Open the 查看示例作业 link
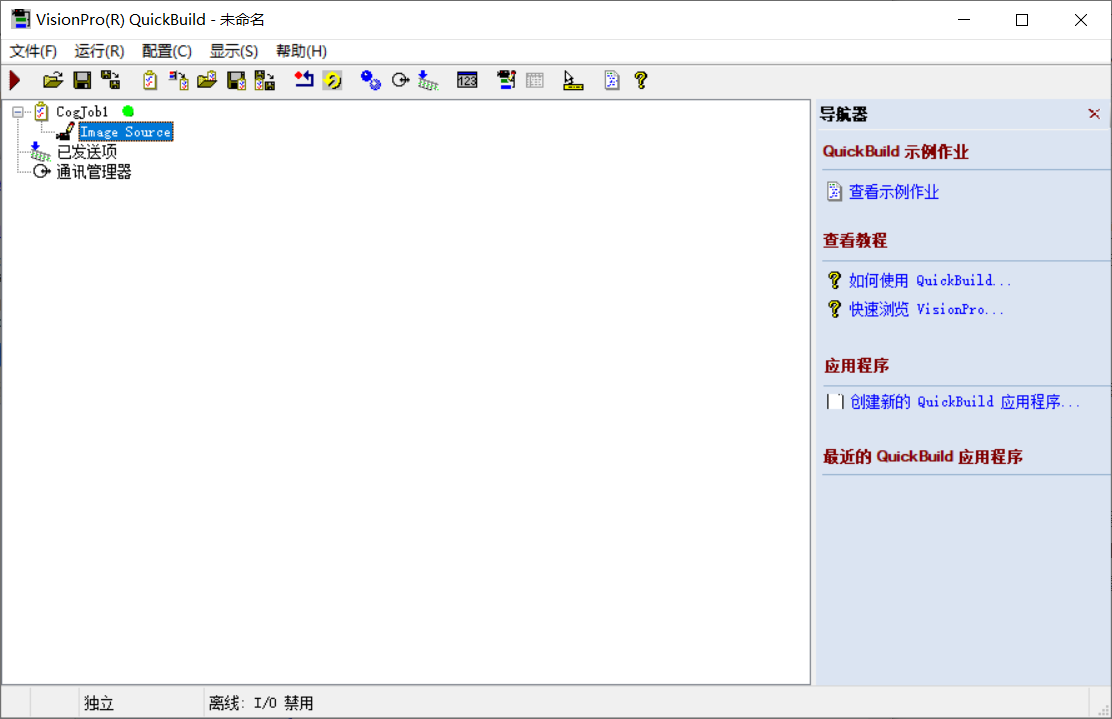Screen dimensions: 1112x719 pos(894,192)
